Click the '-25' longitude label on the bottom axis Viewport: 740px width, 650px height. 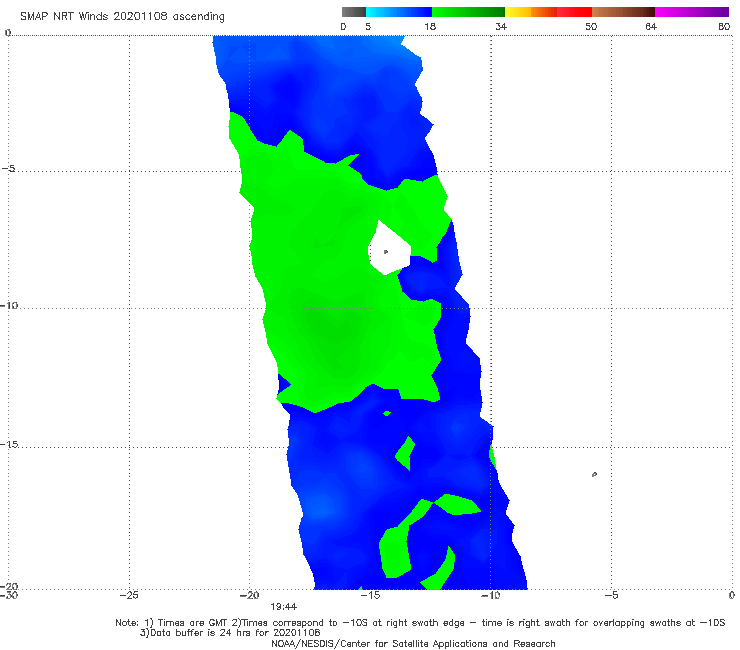129,595
